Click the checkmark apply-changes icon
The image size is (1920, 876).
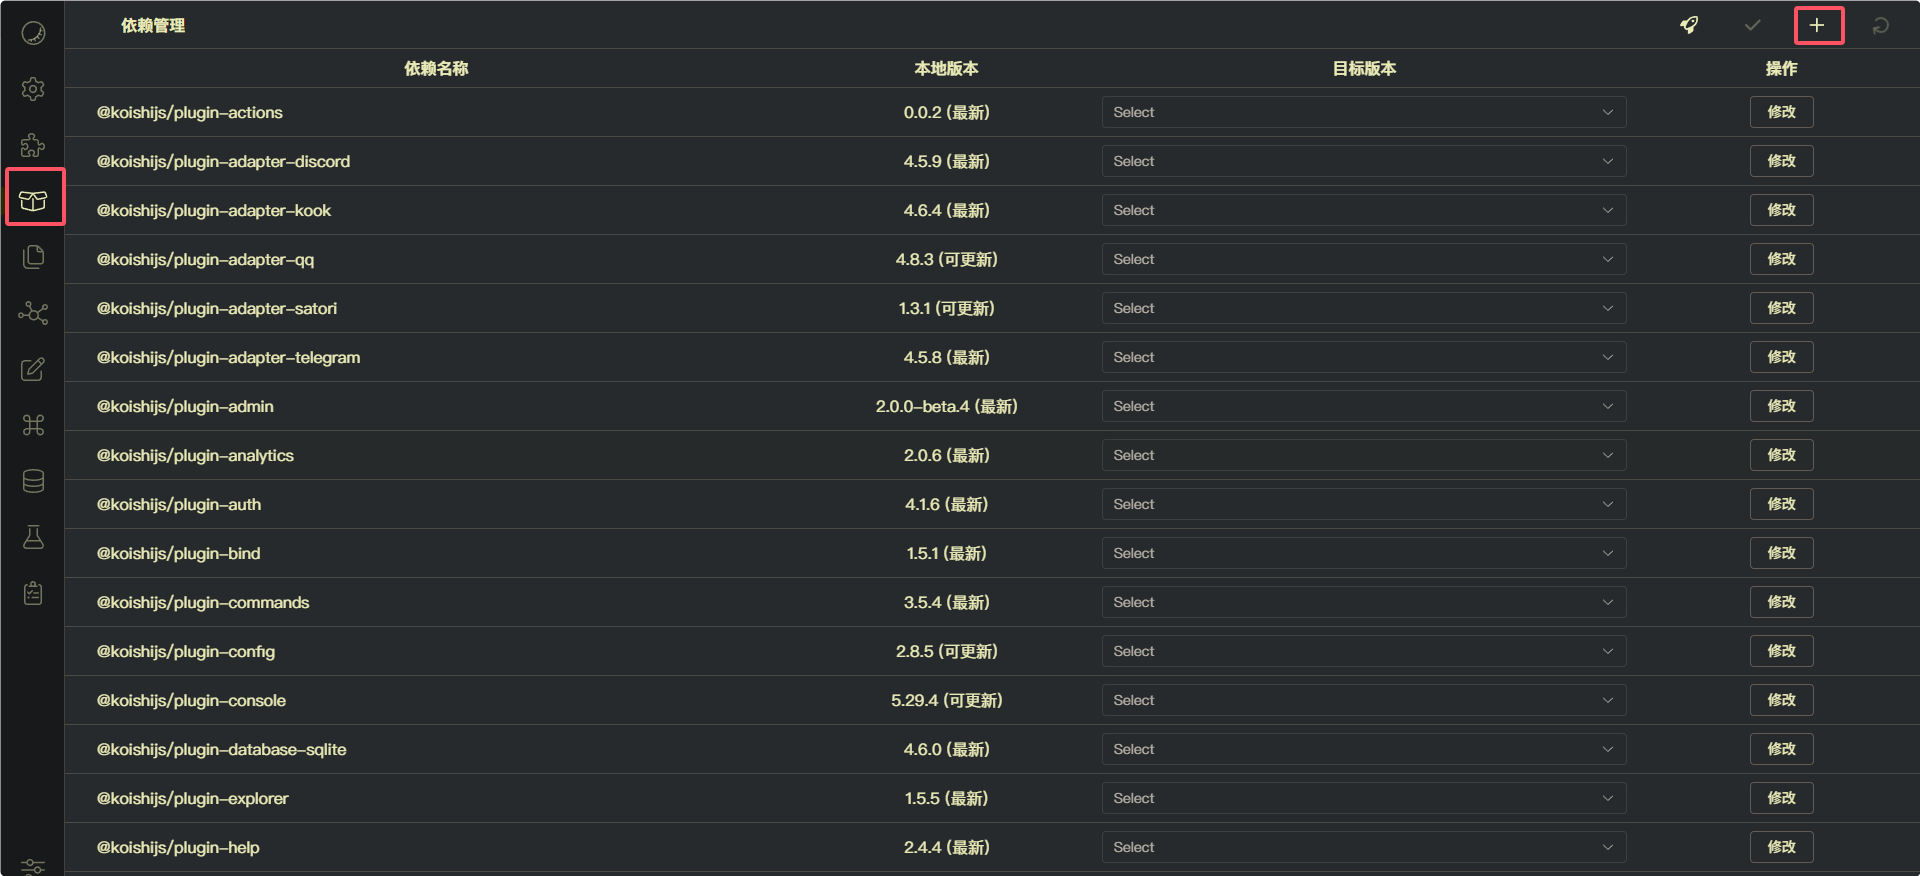[1753, 25]
